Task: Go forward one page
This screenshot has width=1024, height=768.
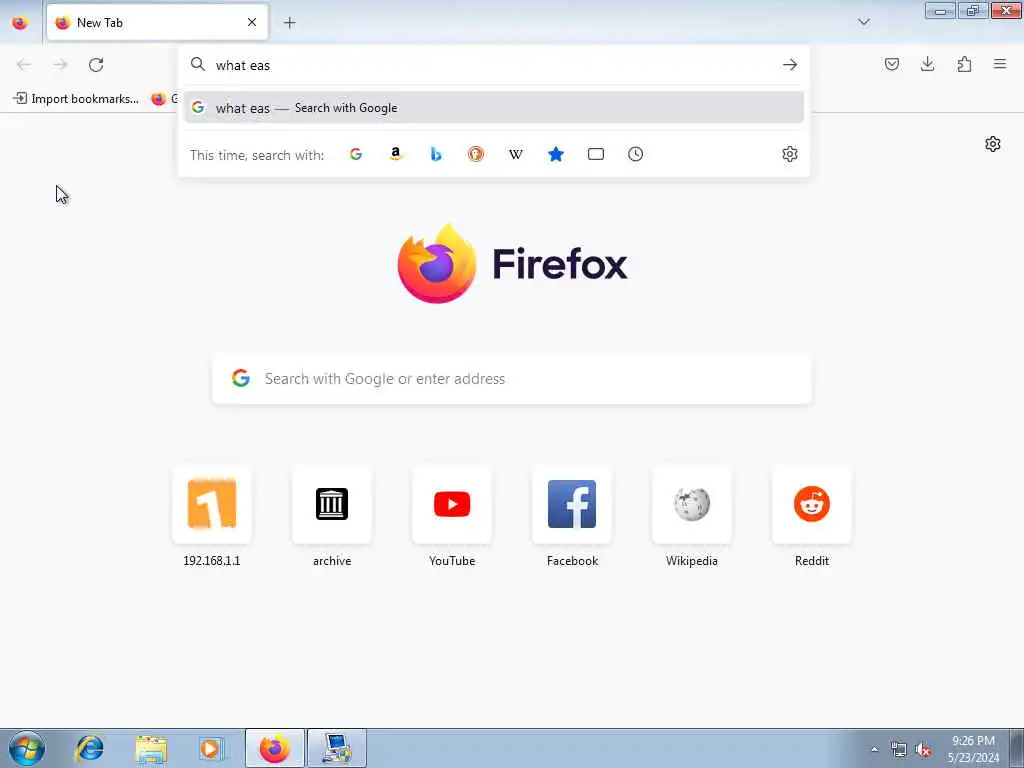Action: pos(60,65)
